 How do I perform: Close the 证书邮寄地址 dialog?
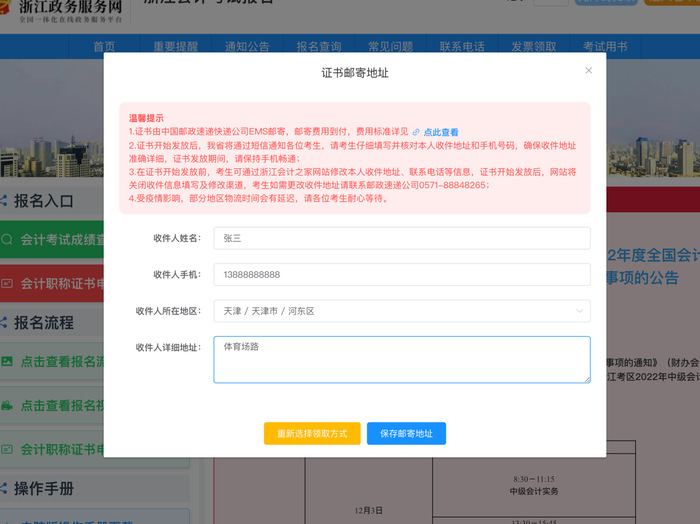[x=588, y=70]
